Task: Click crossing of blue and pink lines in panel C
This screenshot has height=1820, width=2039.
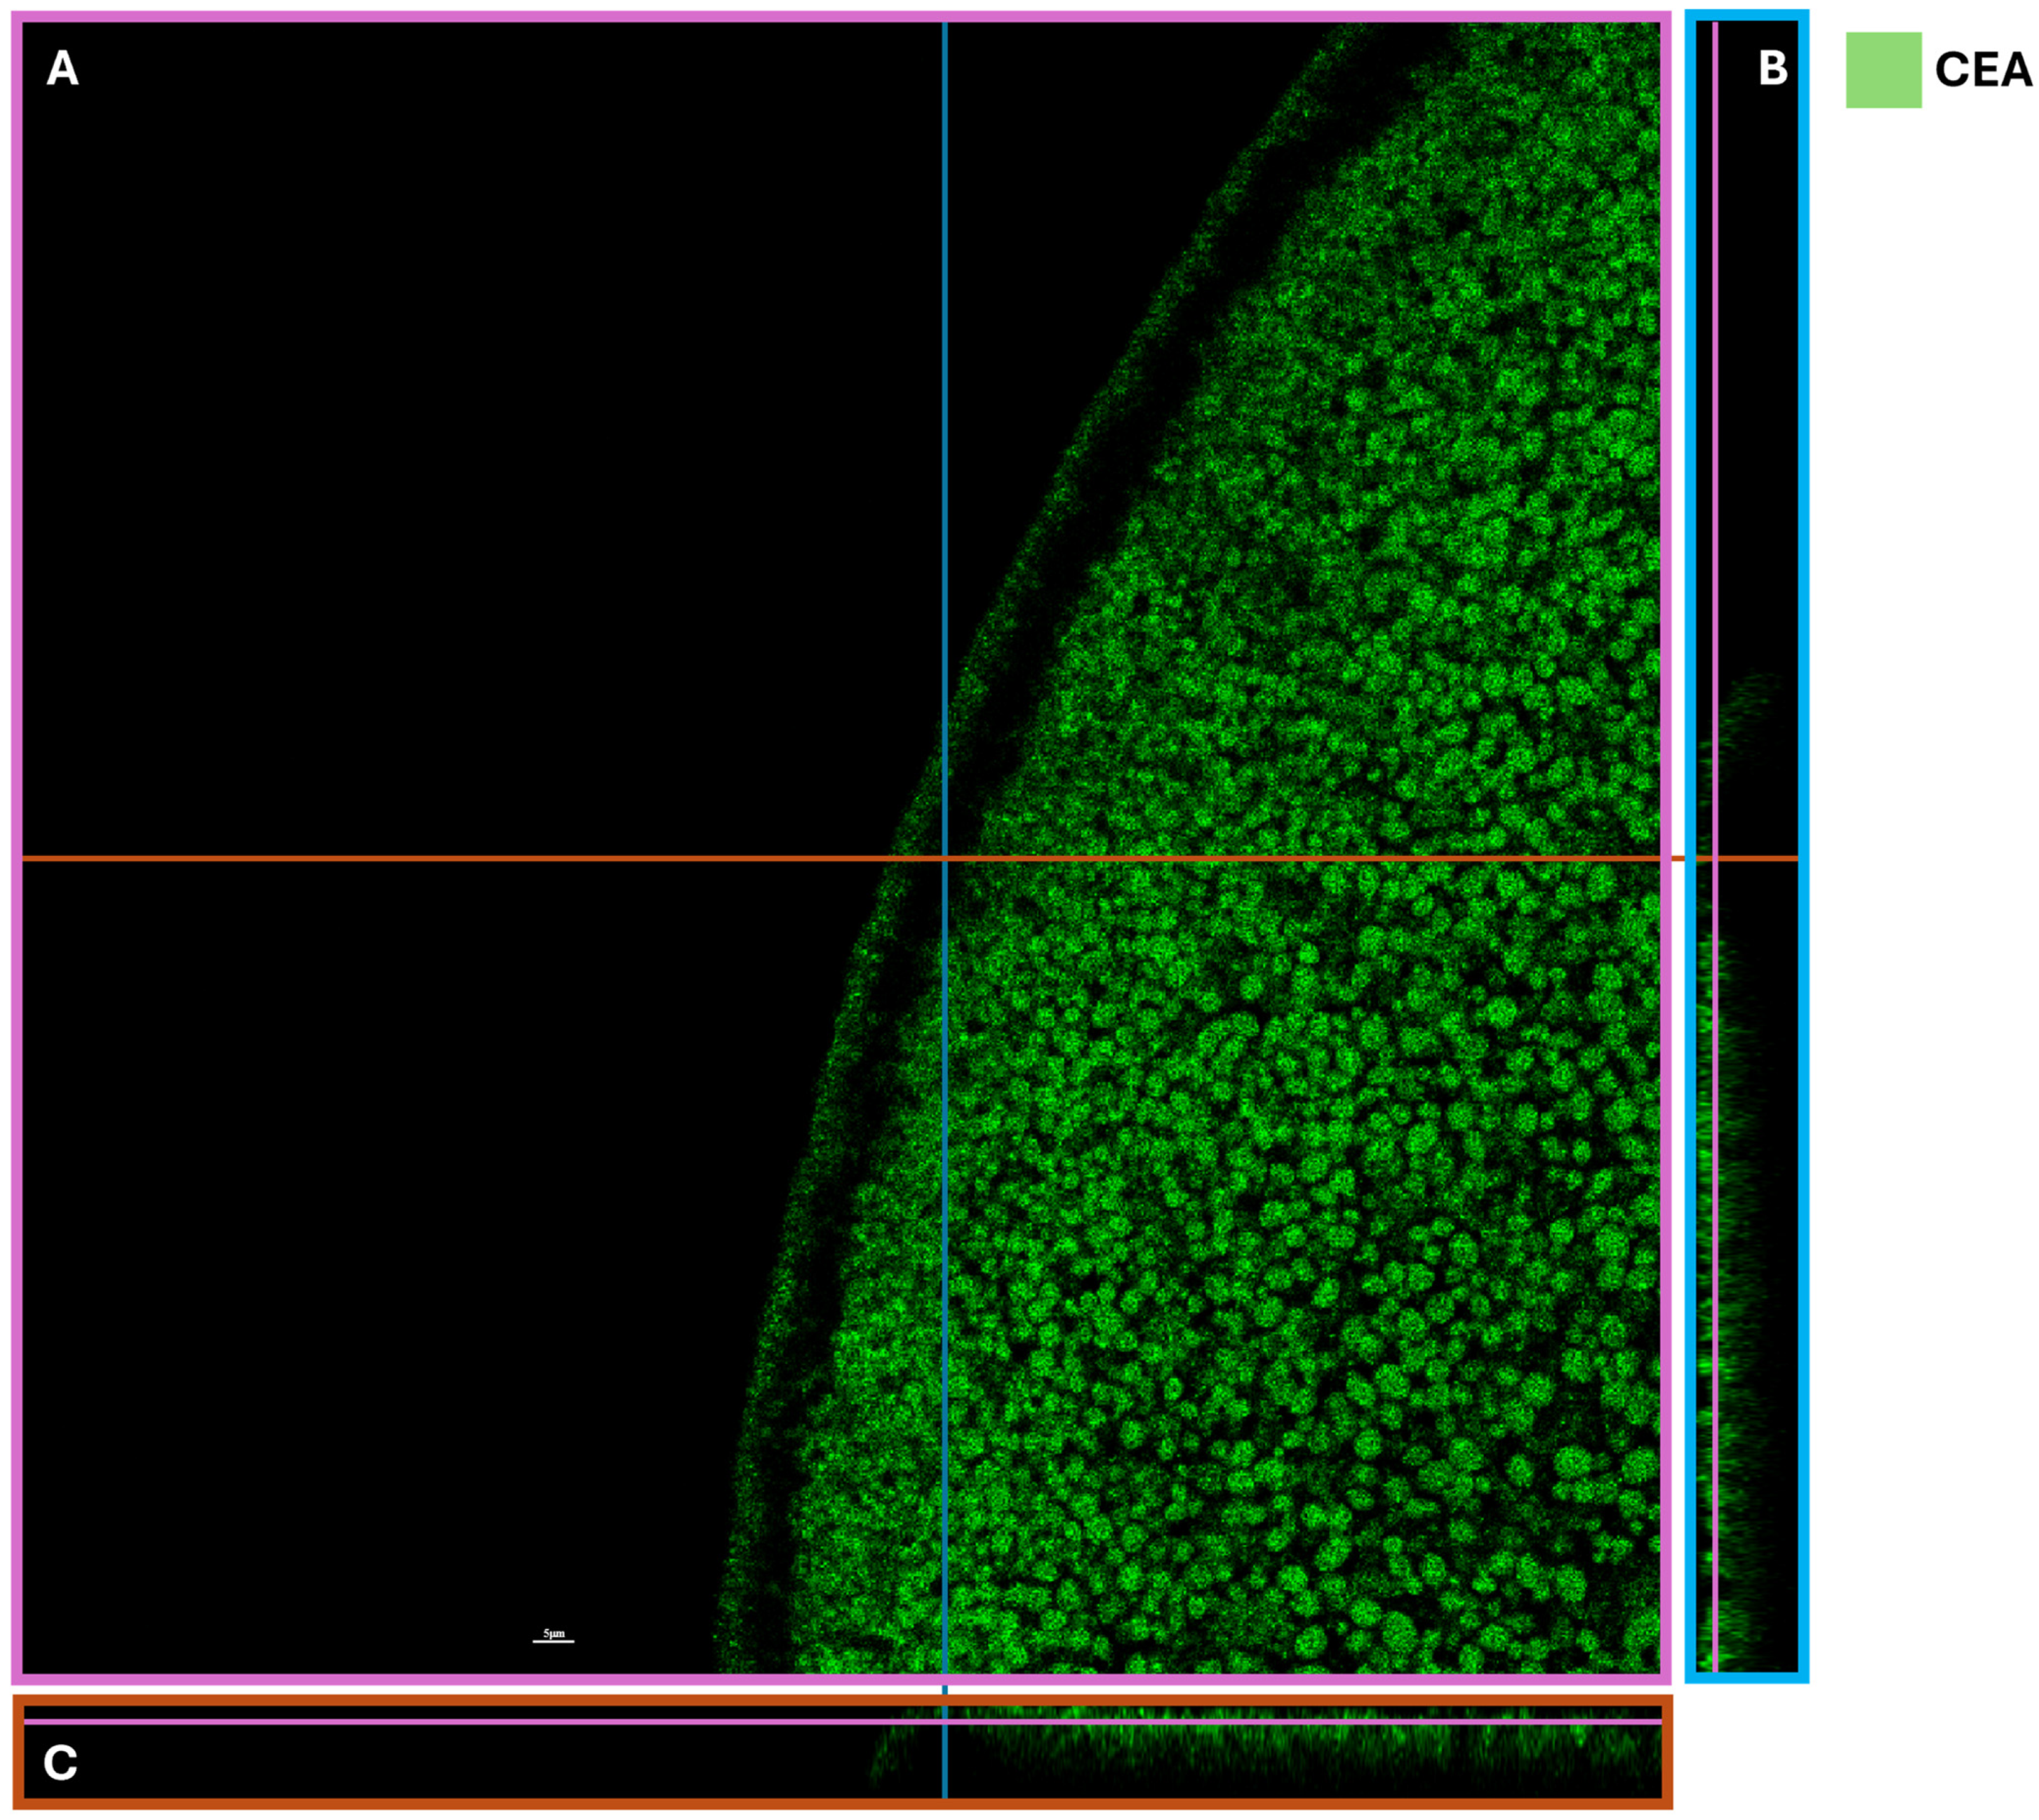Action: click(x=944, y=1722)
